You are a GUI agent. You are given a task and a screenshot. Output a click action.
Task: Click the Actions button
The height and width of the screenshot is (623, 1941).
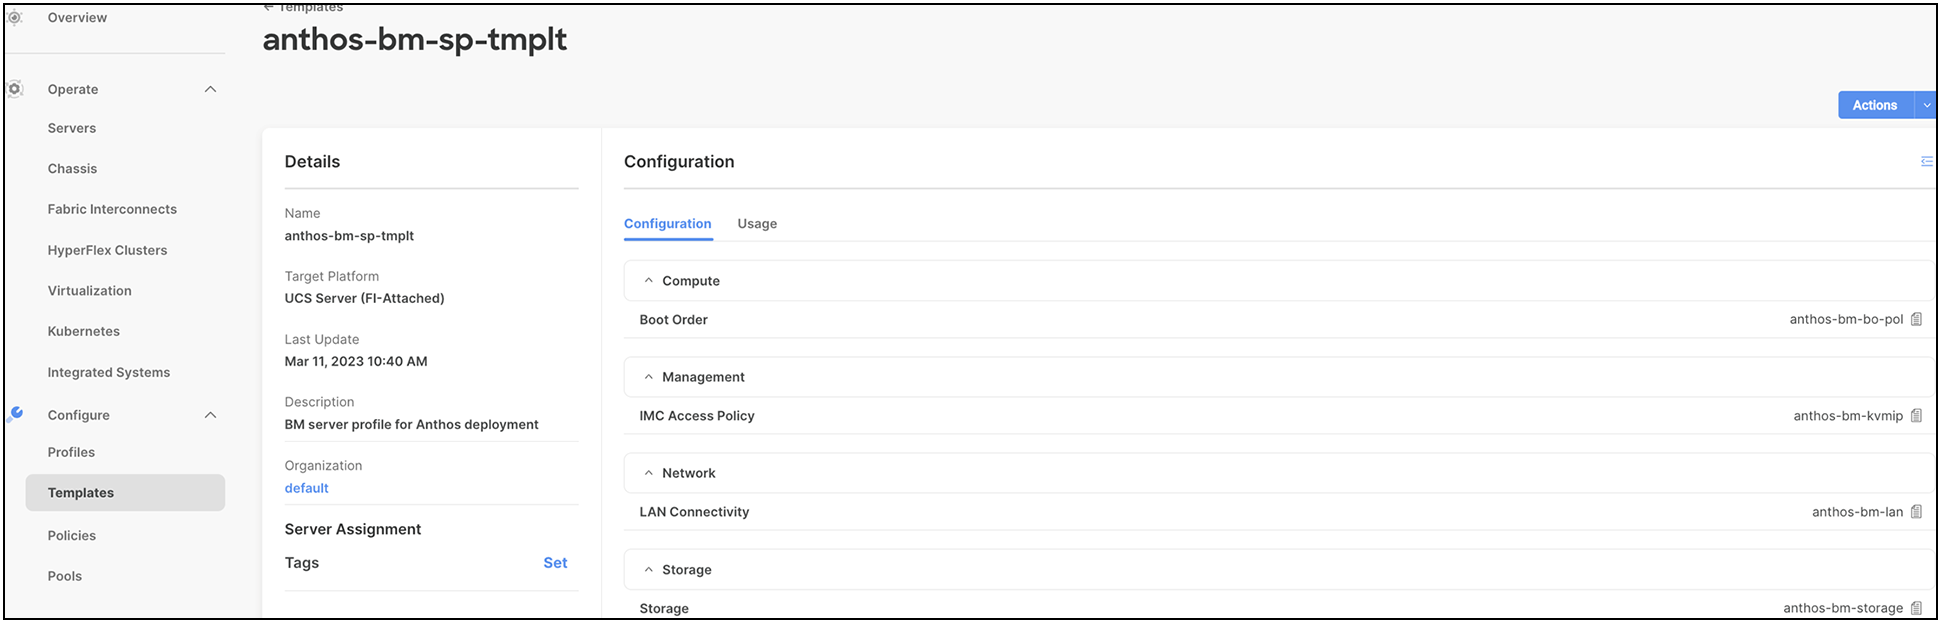coord(1875,105)
